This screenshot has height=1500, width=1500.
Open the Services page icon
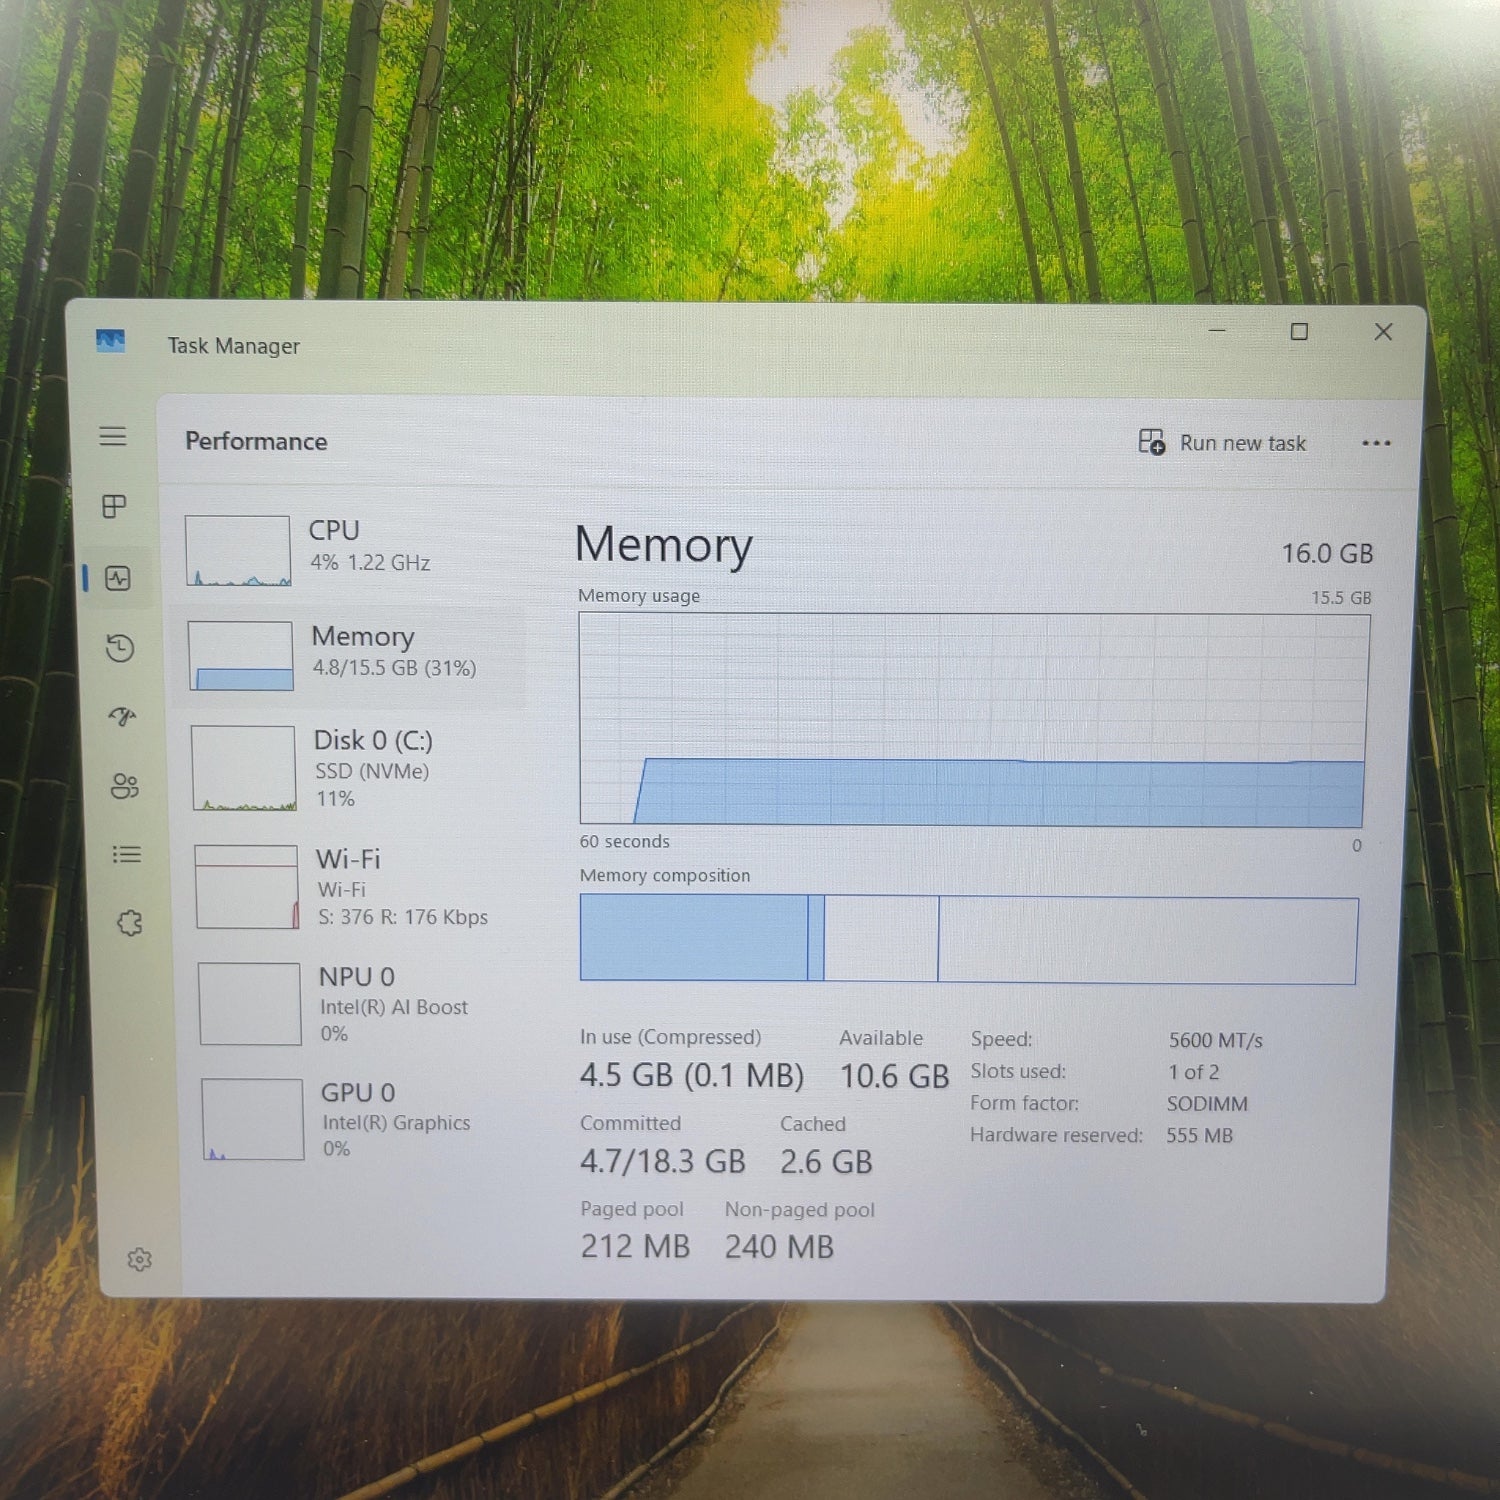[129, 923]
